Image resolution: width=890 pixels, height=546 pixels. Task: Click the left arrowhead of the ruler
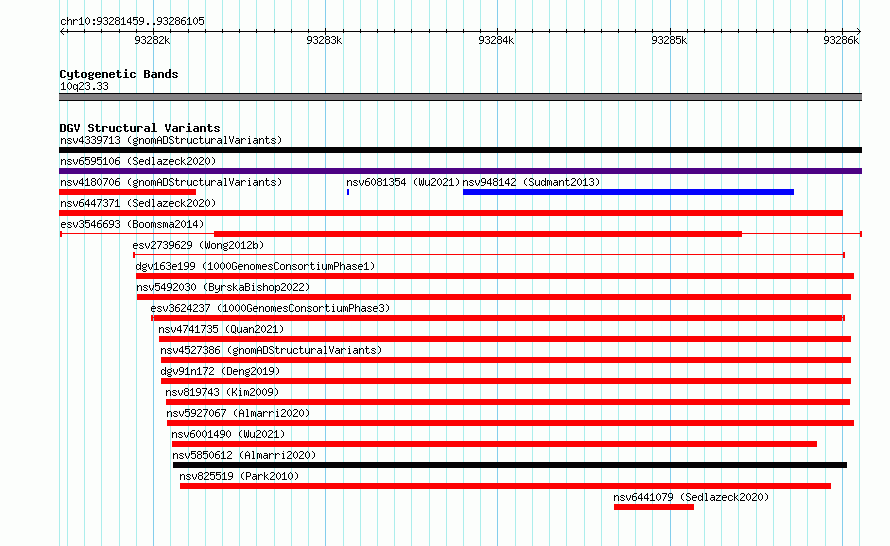[x=62, y=31]
